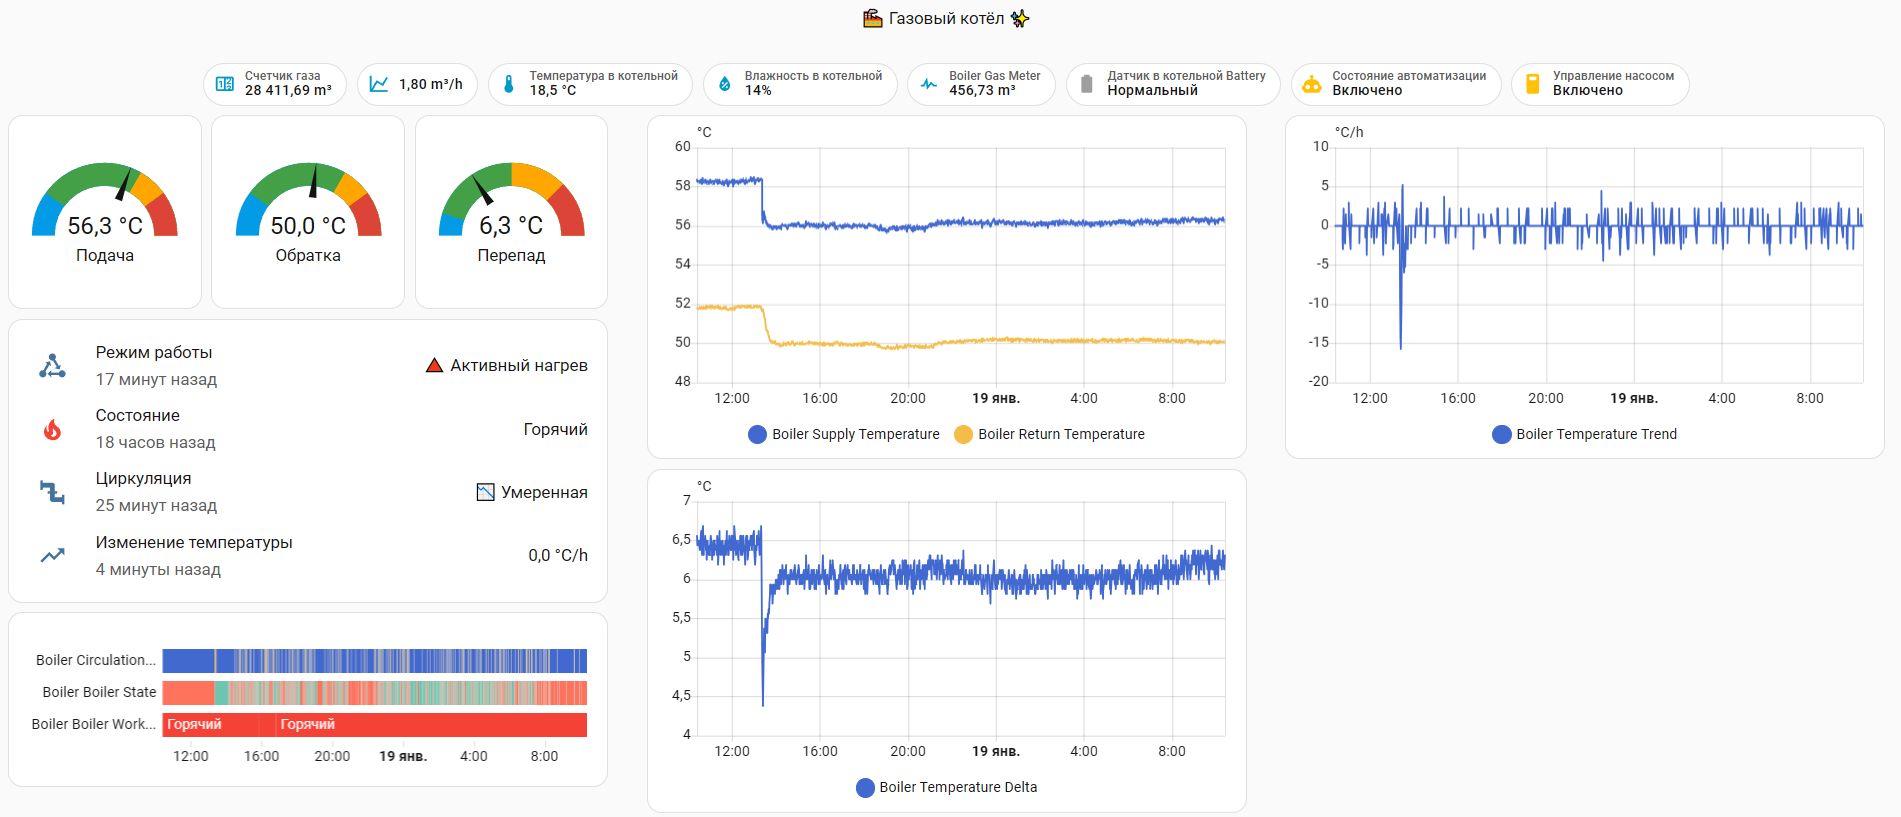Click the boiler room sensor battery icon
The height and width of the screenshot is (817, 1901).
coord(1087,84)
